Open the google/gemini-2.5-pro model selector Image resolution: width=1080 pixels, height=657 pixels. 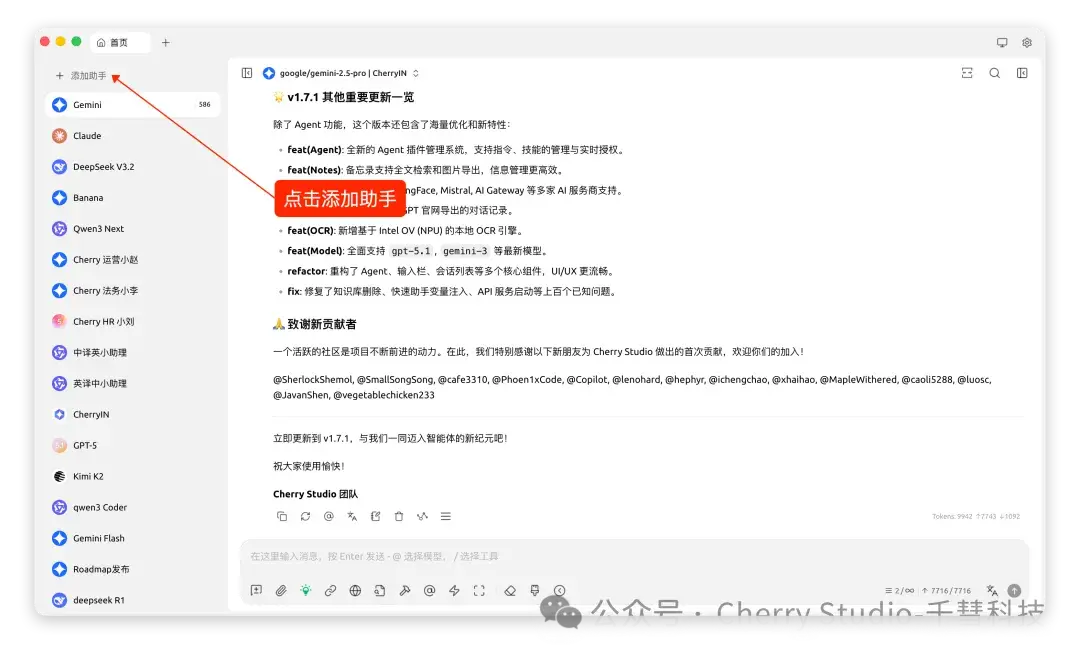pyautogui.click(x=340, y=72)
